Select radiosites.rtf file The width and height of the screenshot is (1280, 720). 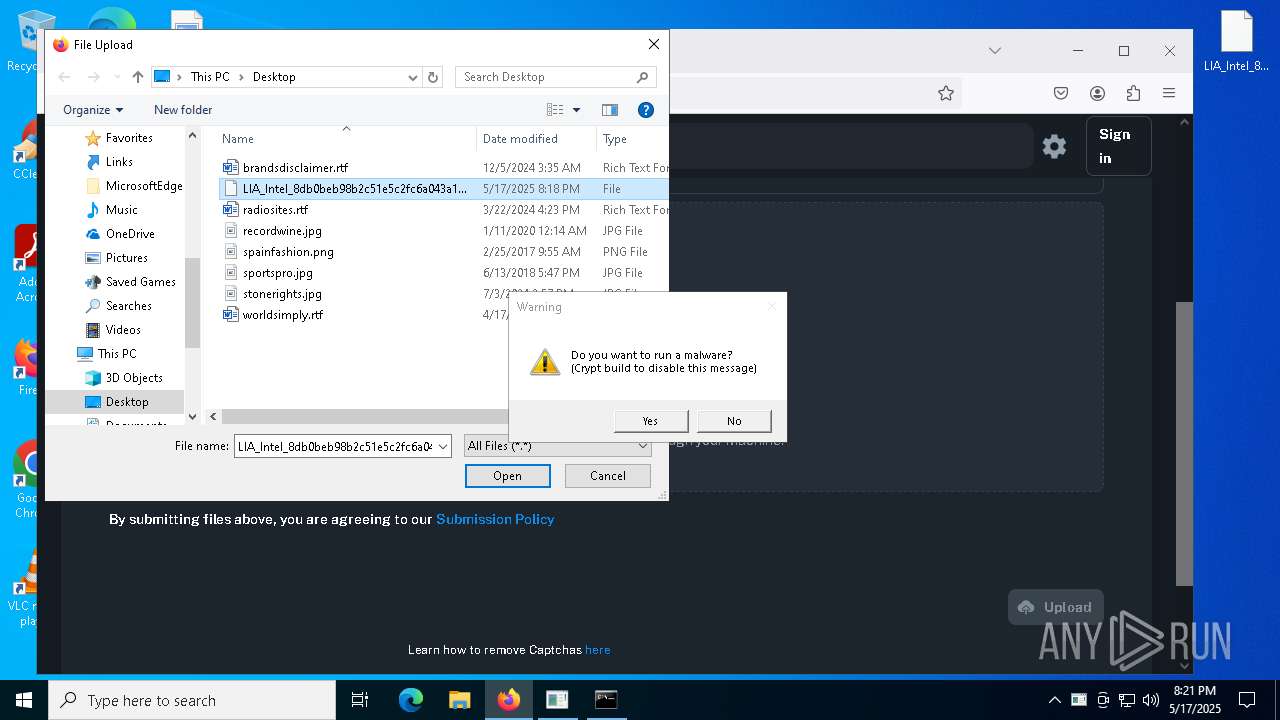click(x=275, y=210)
